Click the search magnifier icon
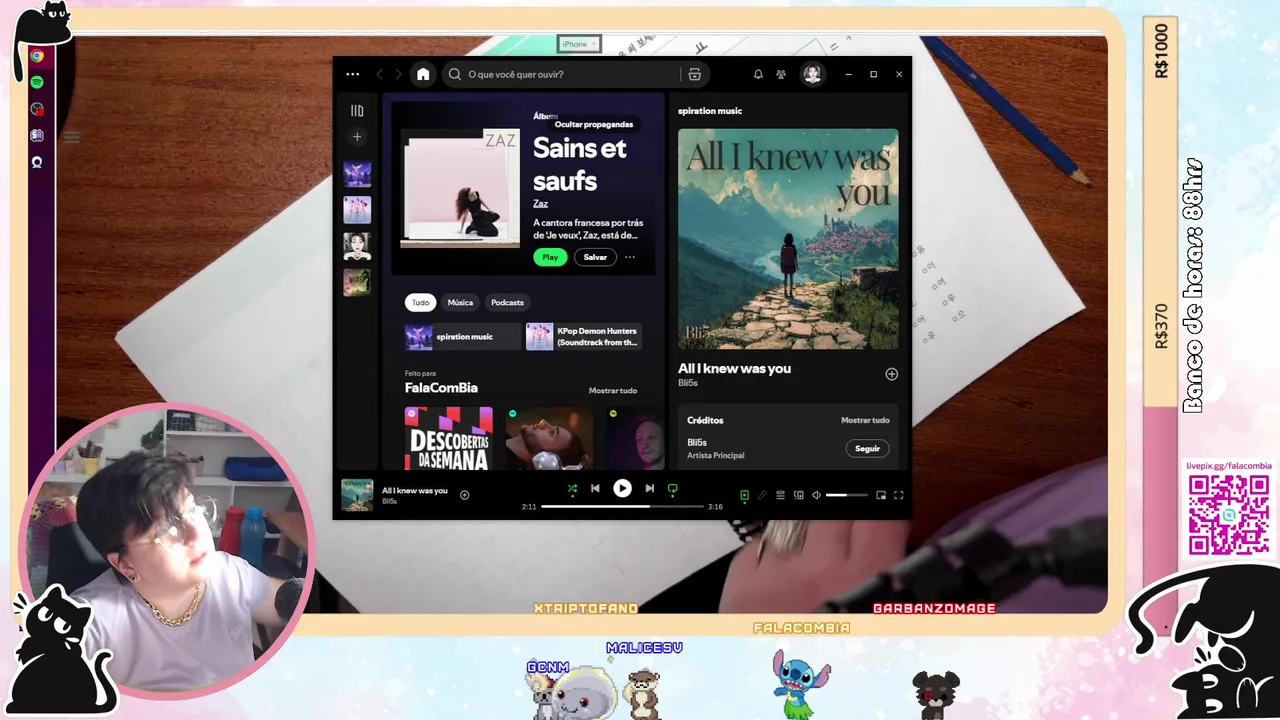Screen dimensions: 1280x720 point(455,74)
